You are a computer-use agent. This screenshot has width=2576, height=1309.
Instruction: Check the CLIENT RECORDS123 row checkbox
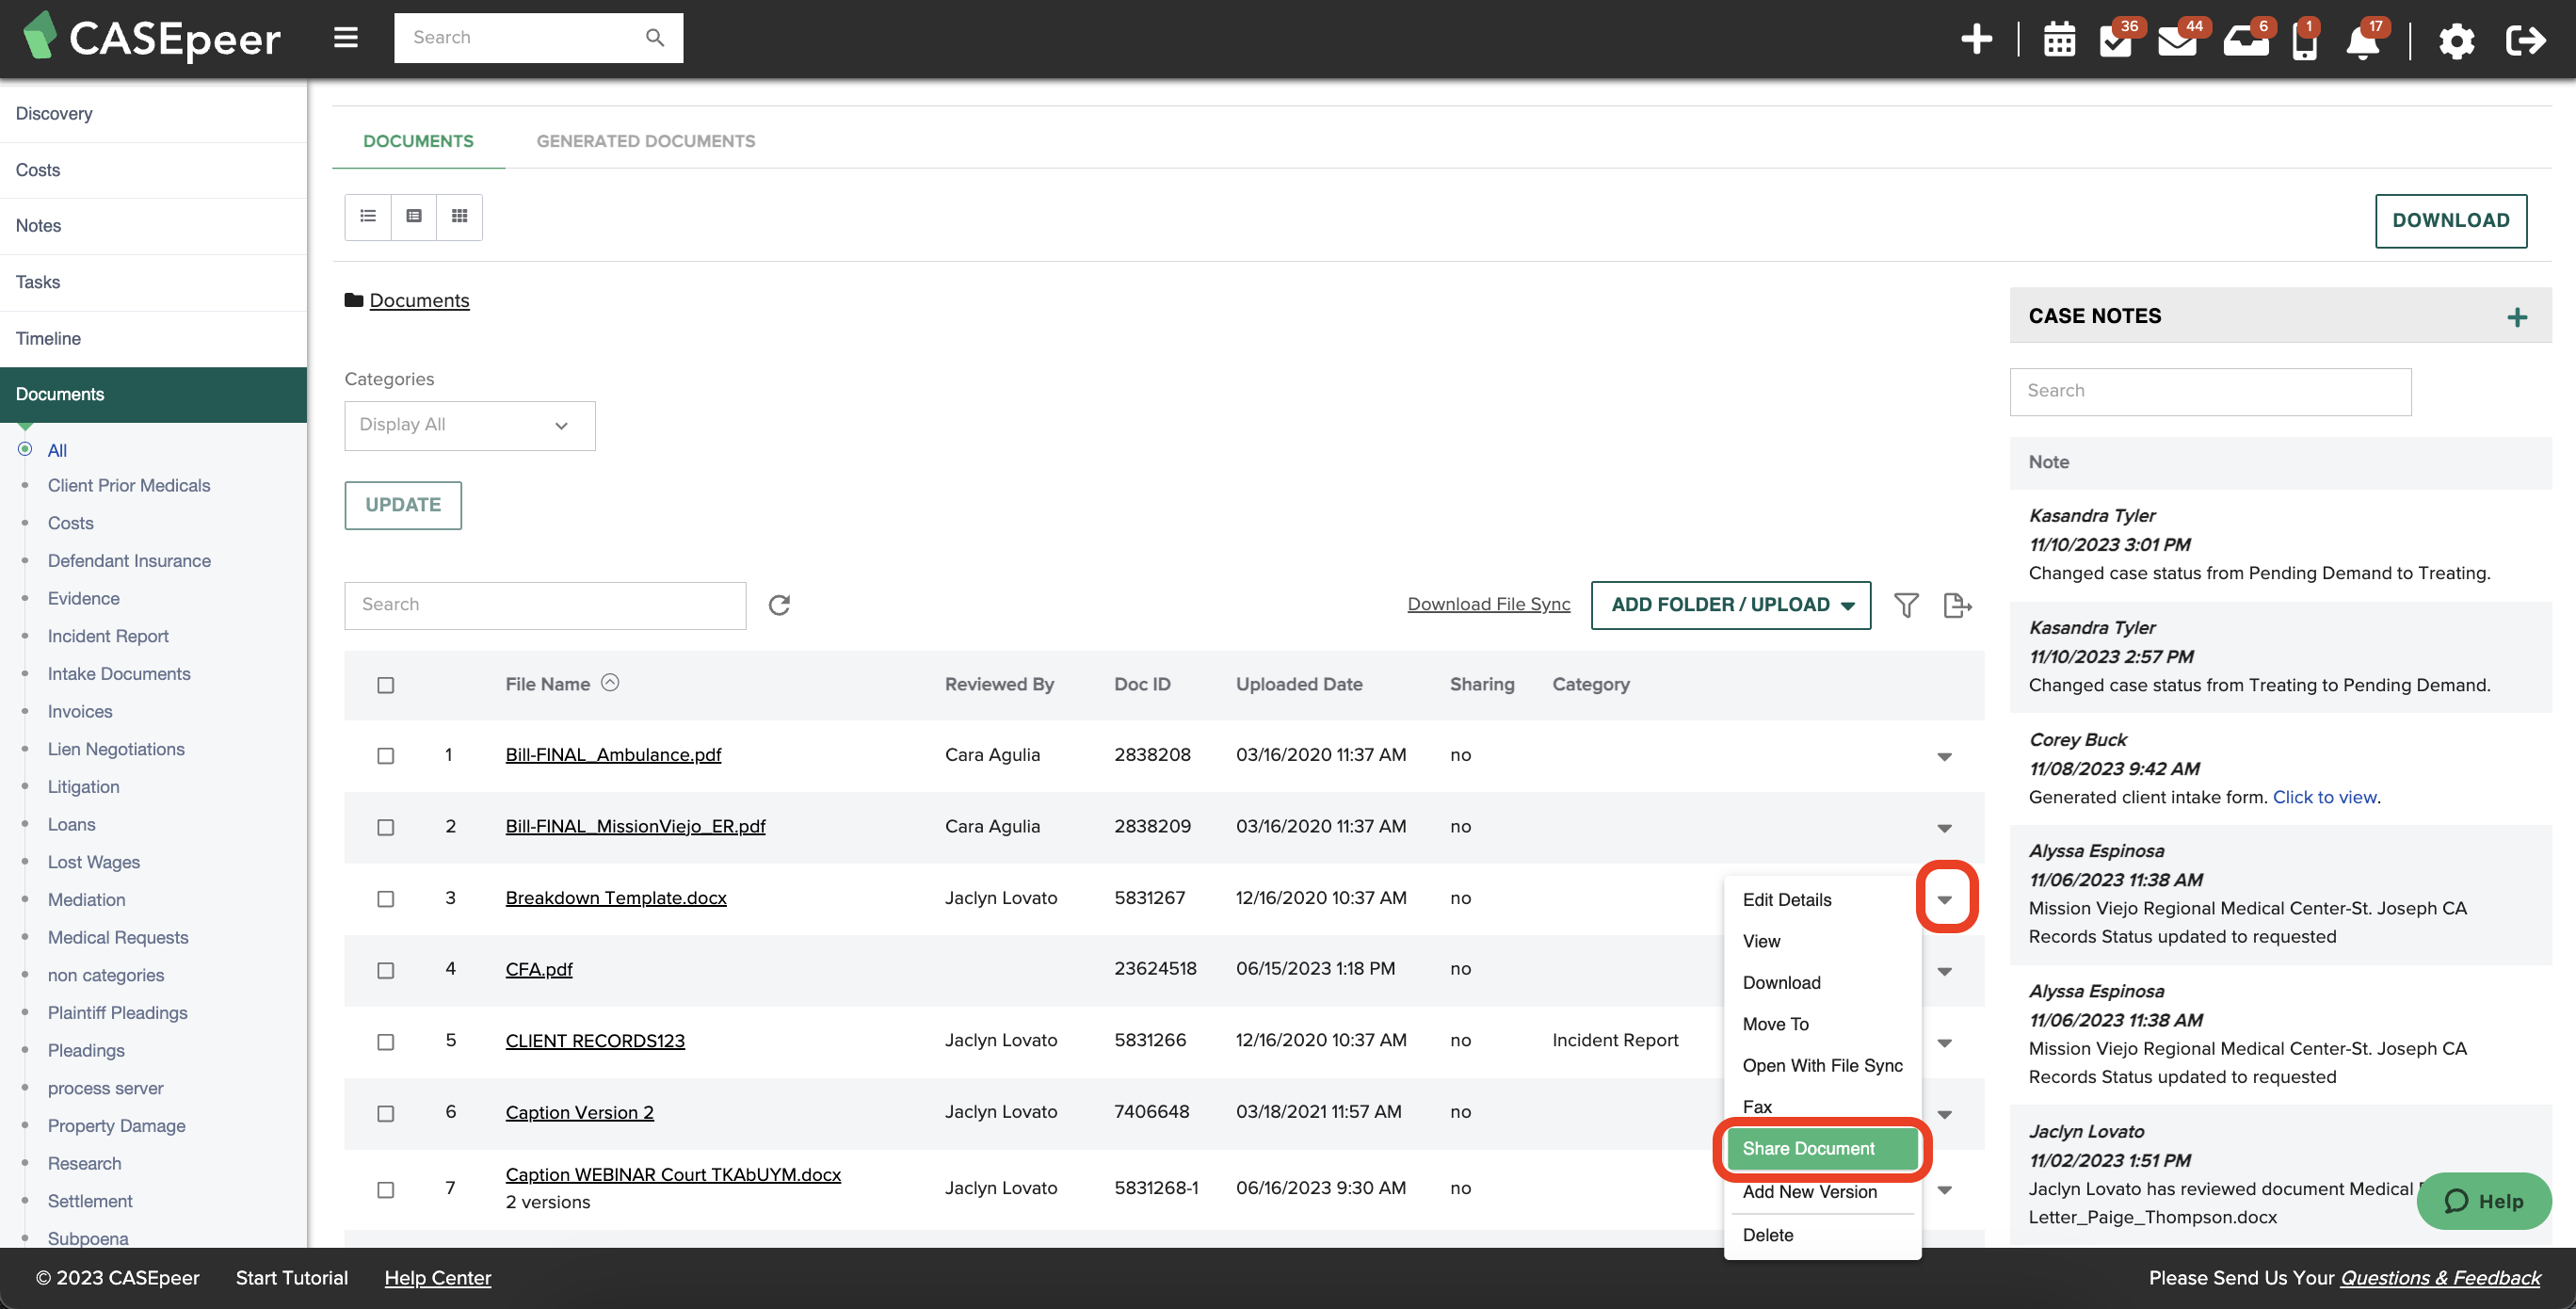pos(386,1042)
